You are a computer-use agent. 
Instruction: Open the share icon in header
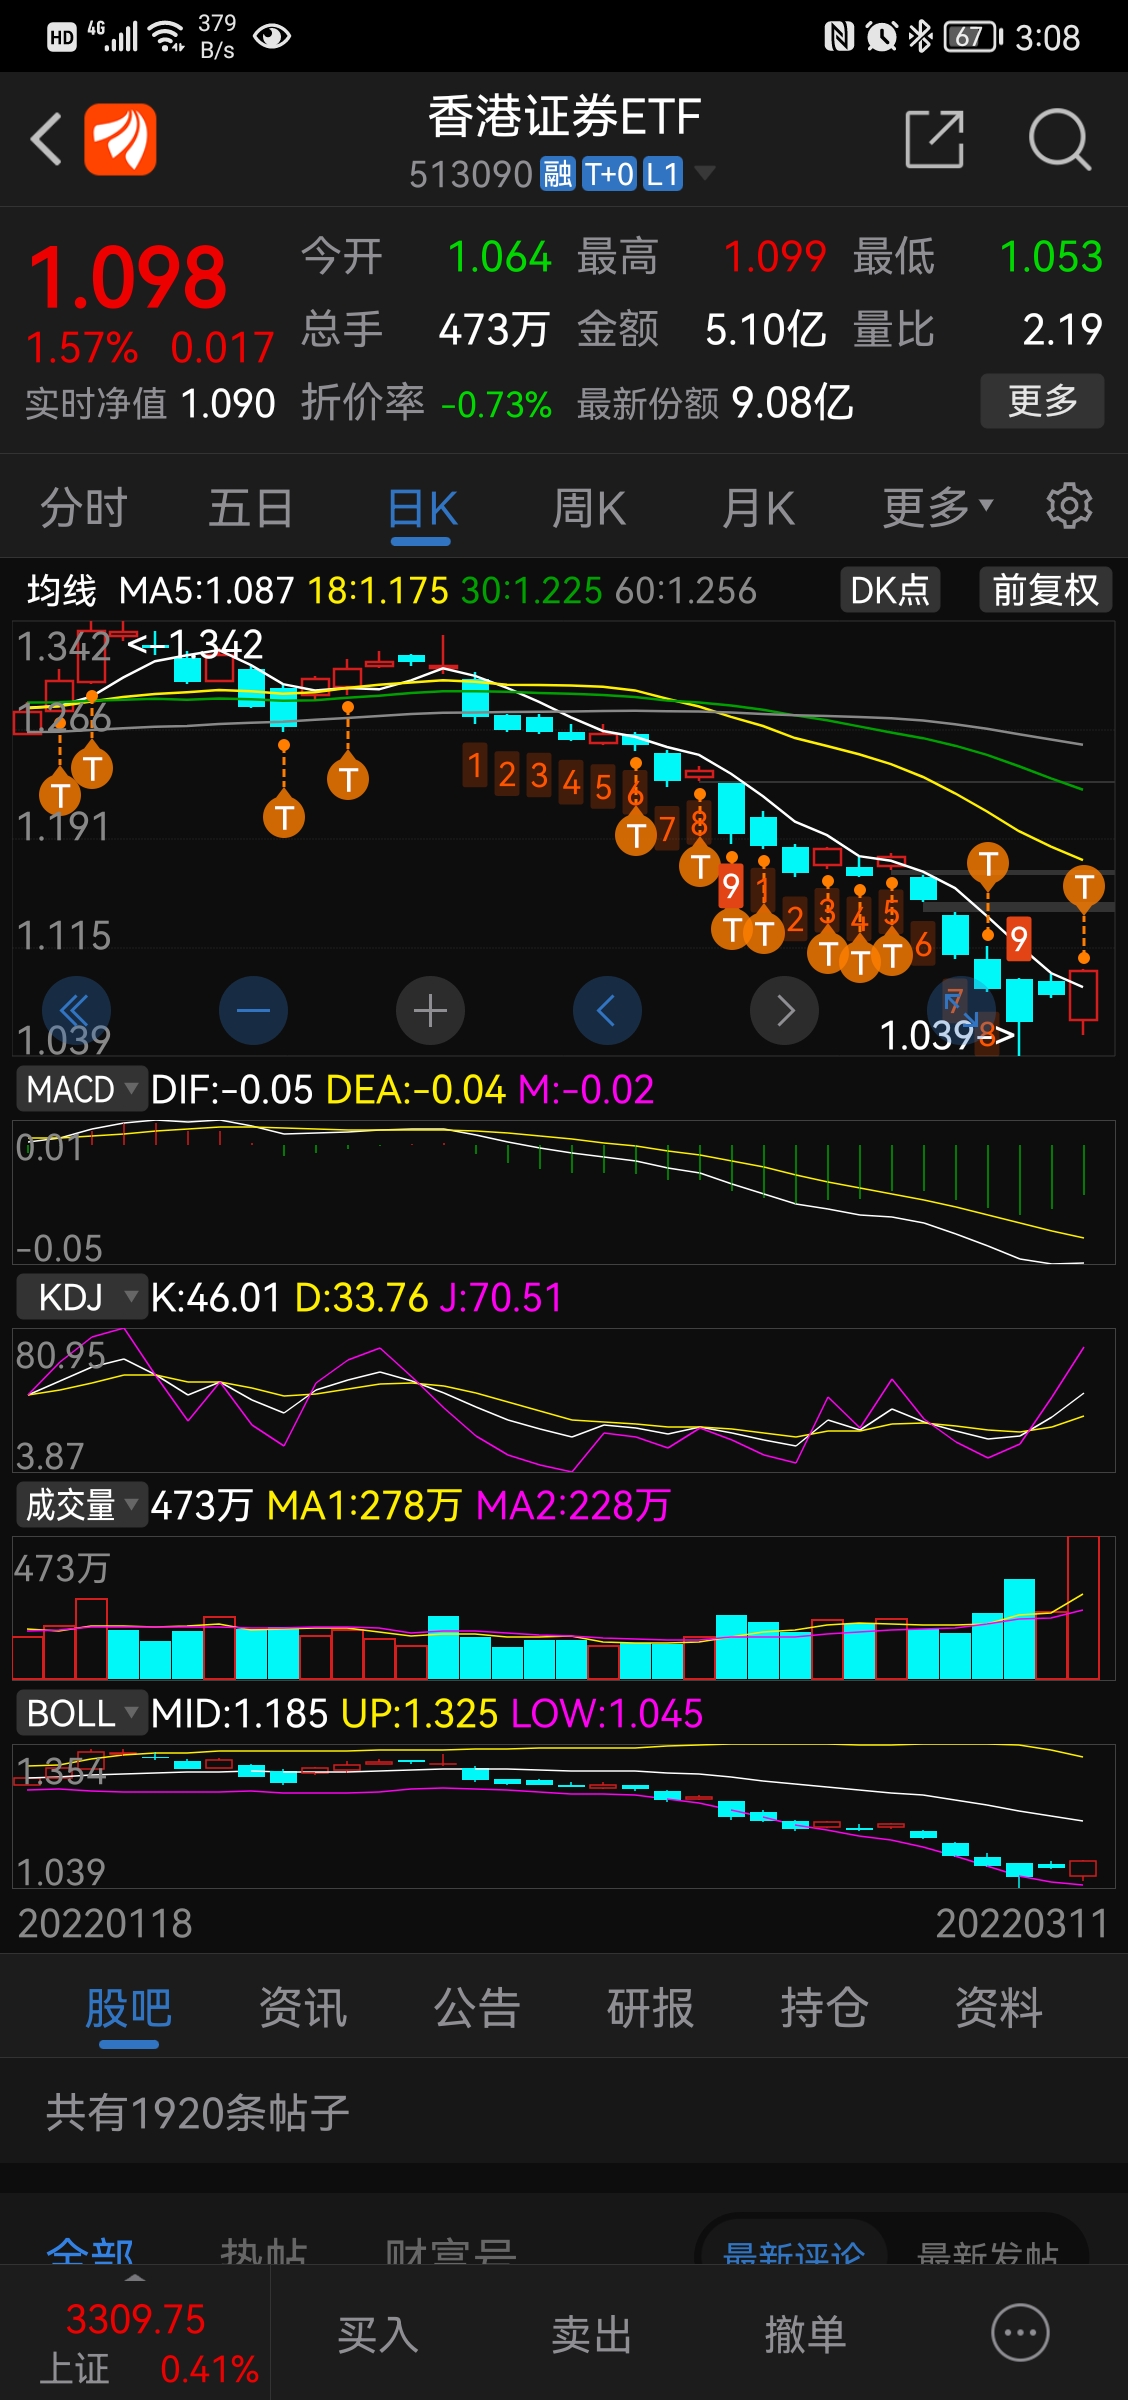coord(934,139)
